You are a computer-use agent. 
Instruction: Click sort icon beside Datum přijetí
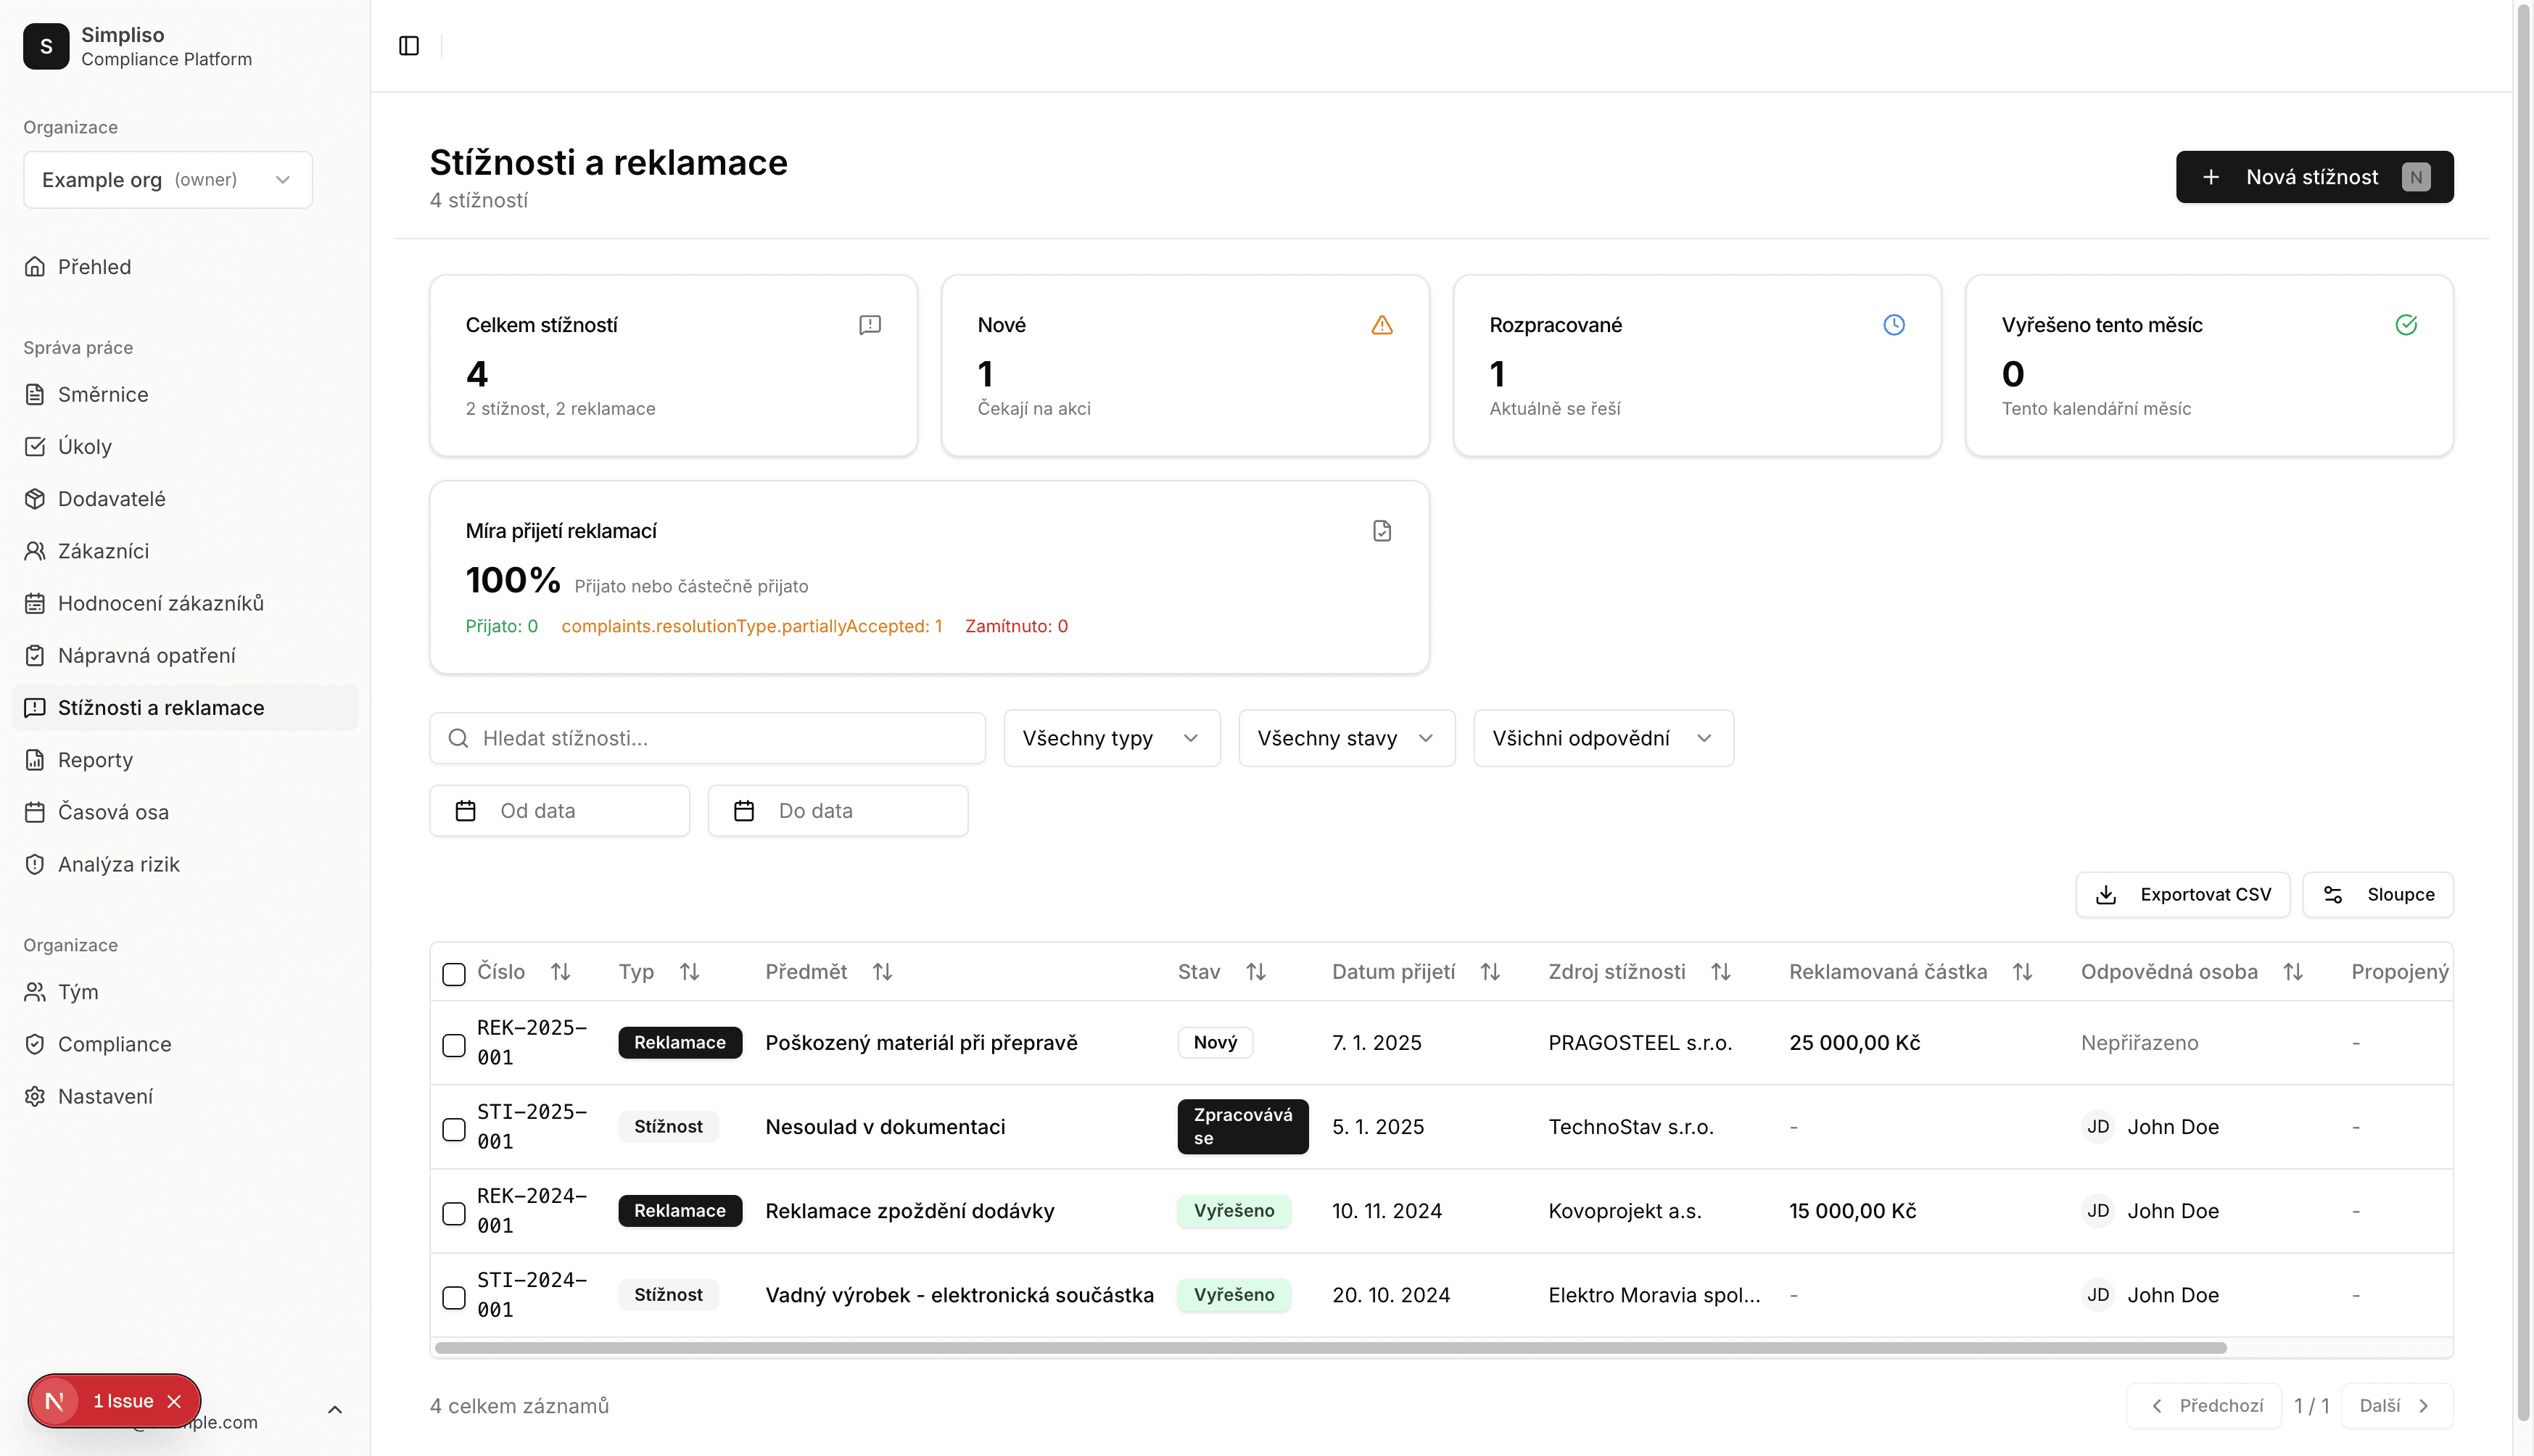click(x=1489, y=972)
